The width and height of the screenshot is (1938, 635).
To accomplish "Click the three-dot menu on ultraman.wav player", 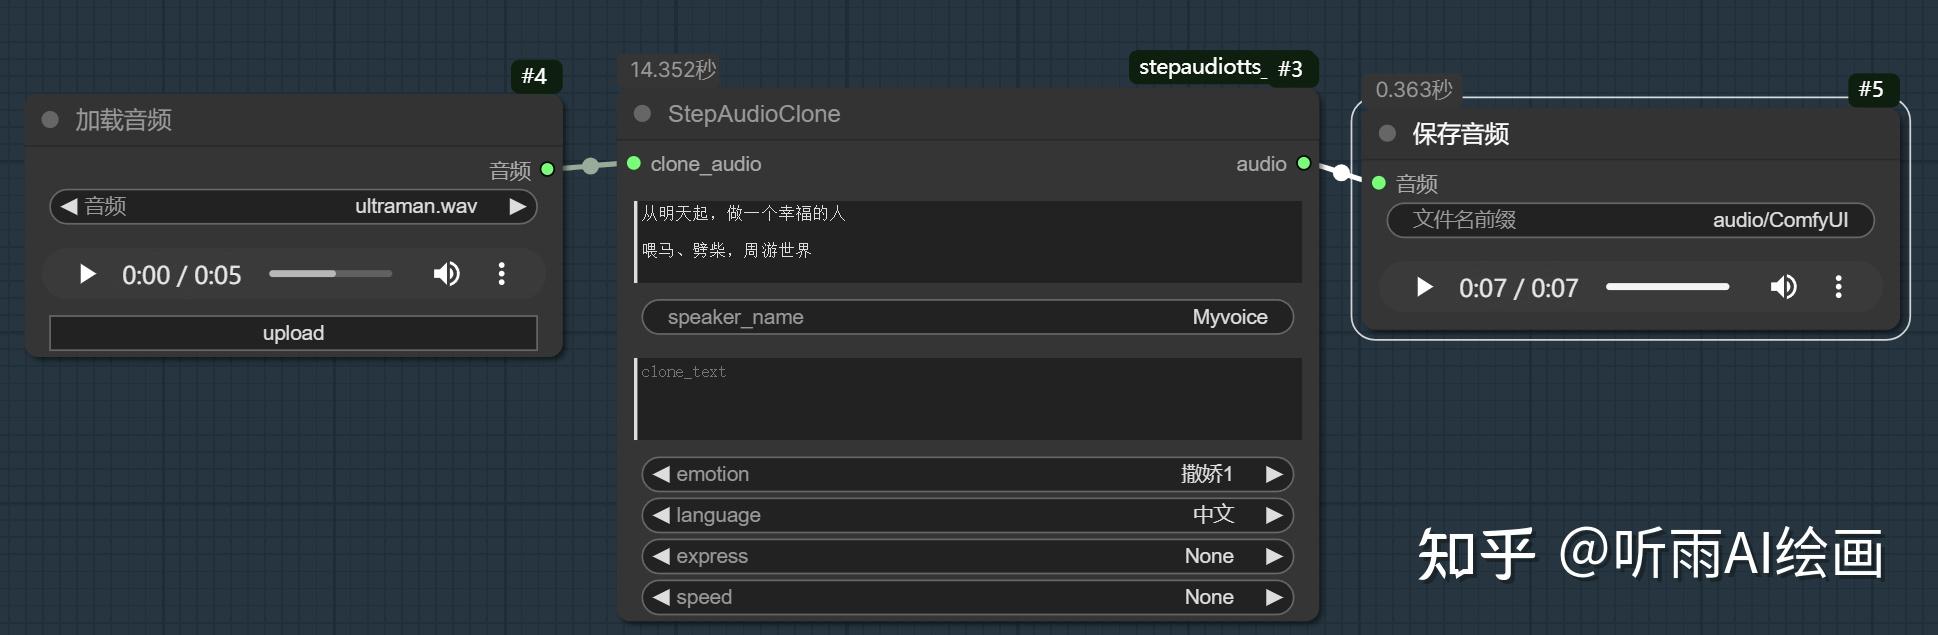I will [501, 273].
